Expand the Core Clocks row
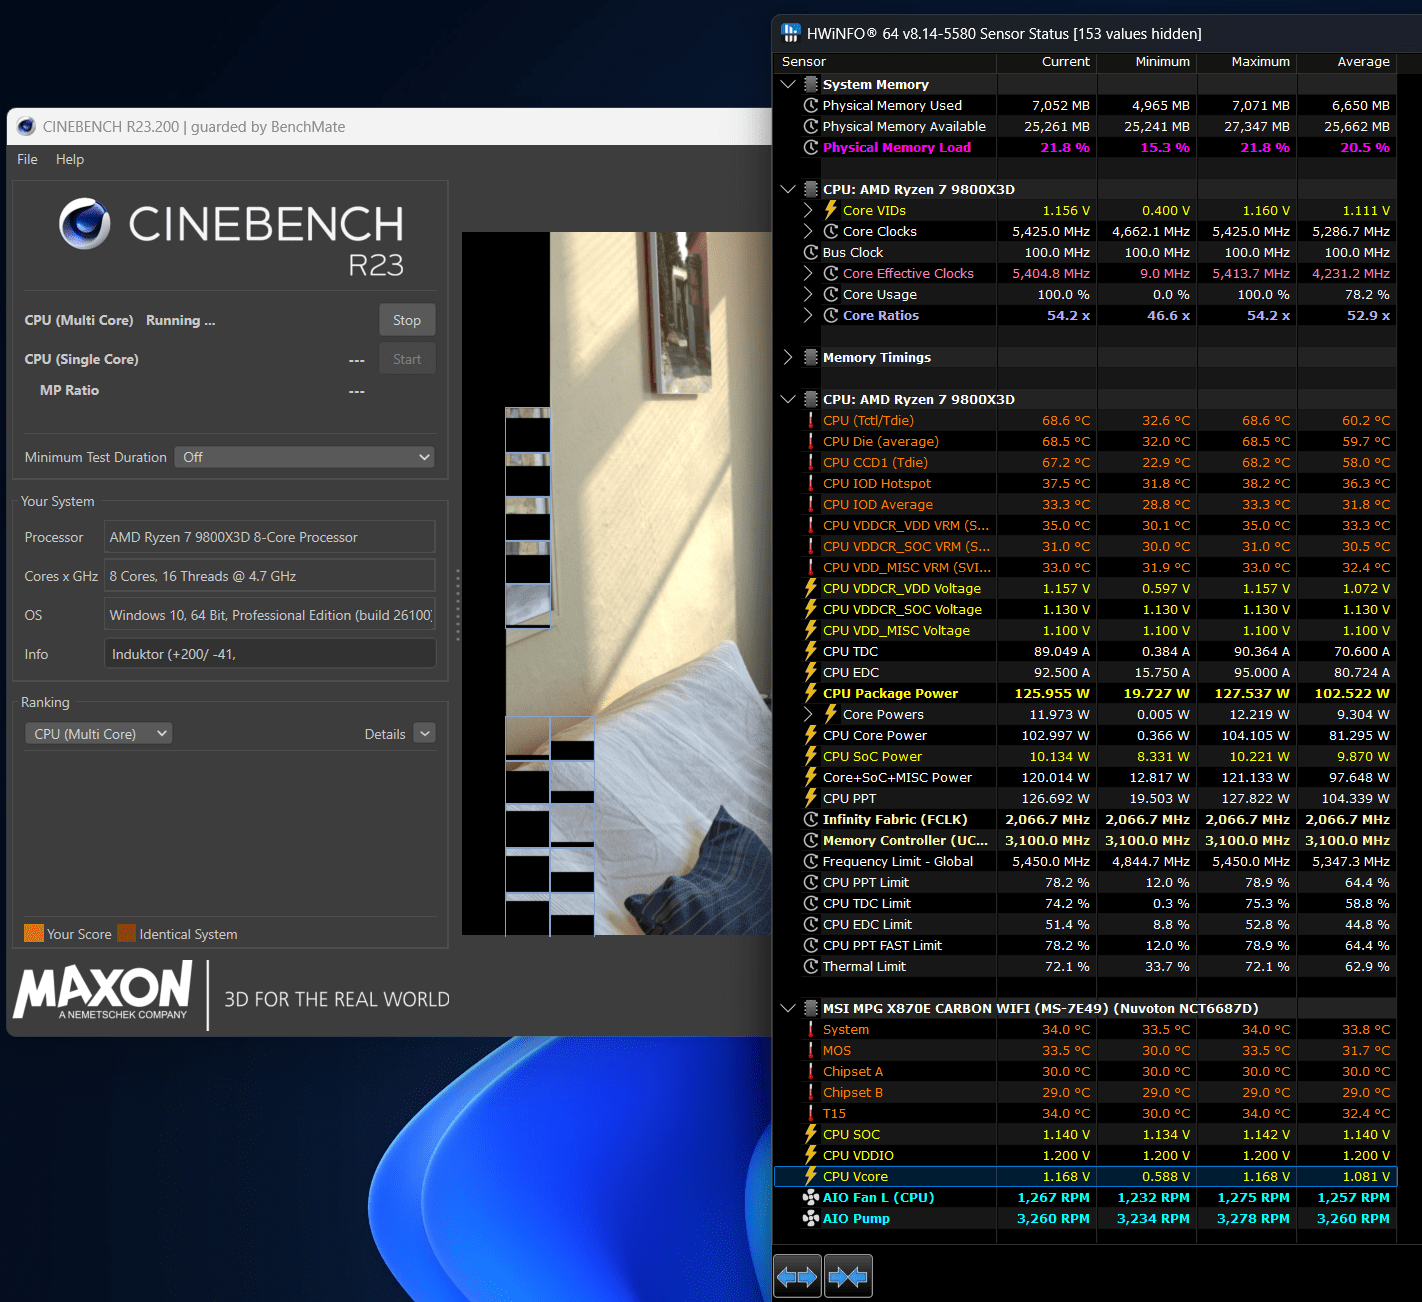This screenshot has height=1302, width=1422. click(808, 231)
